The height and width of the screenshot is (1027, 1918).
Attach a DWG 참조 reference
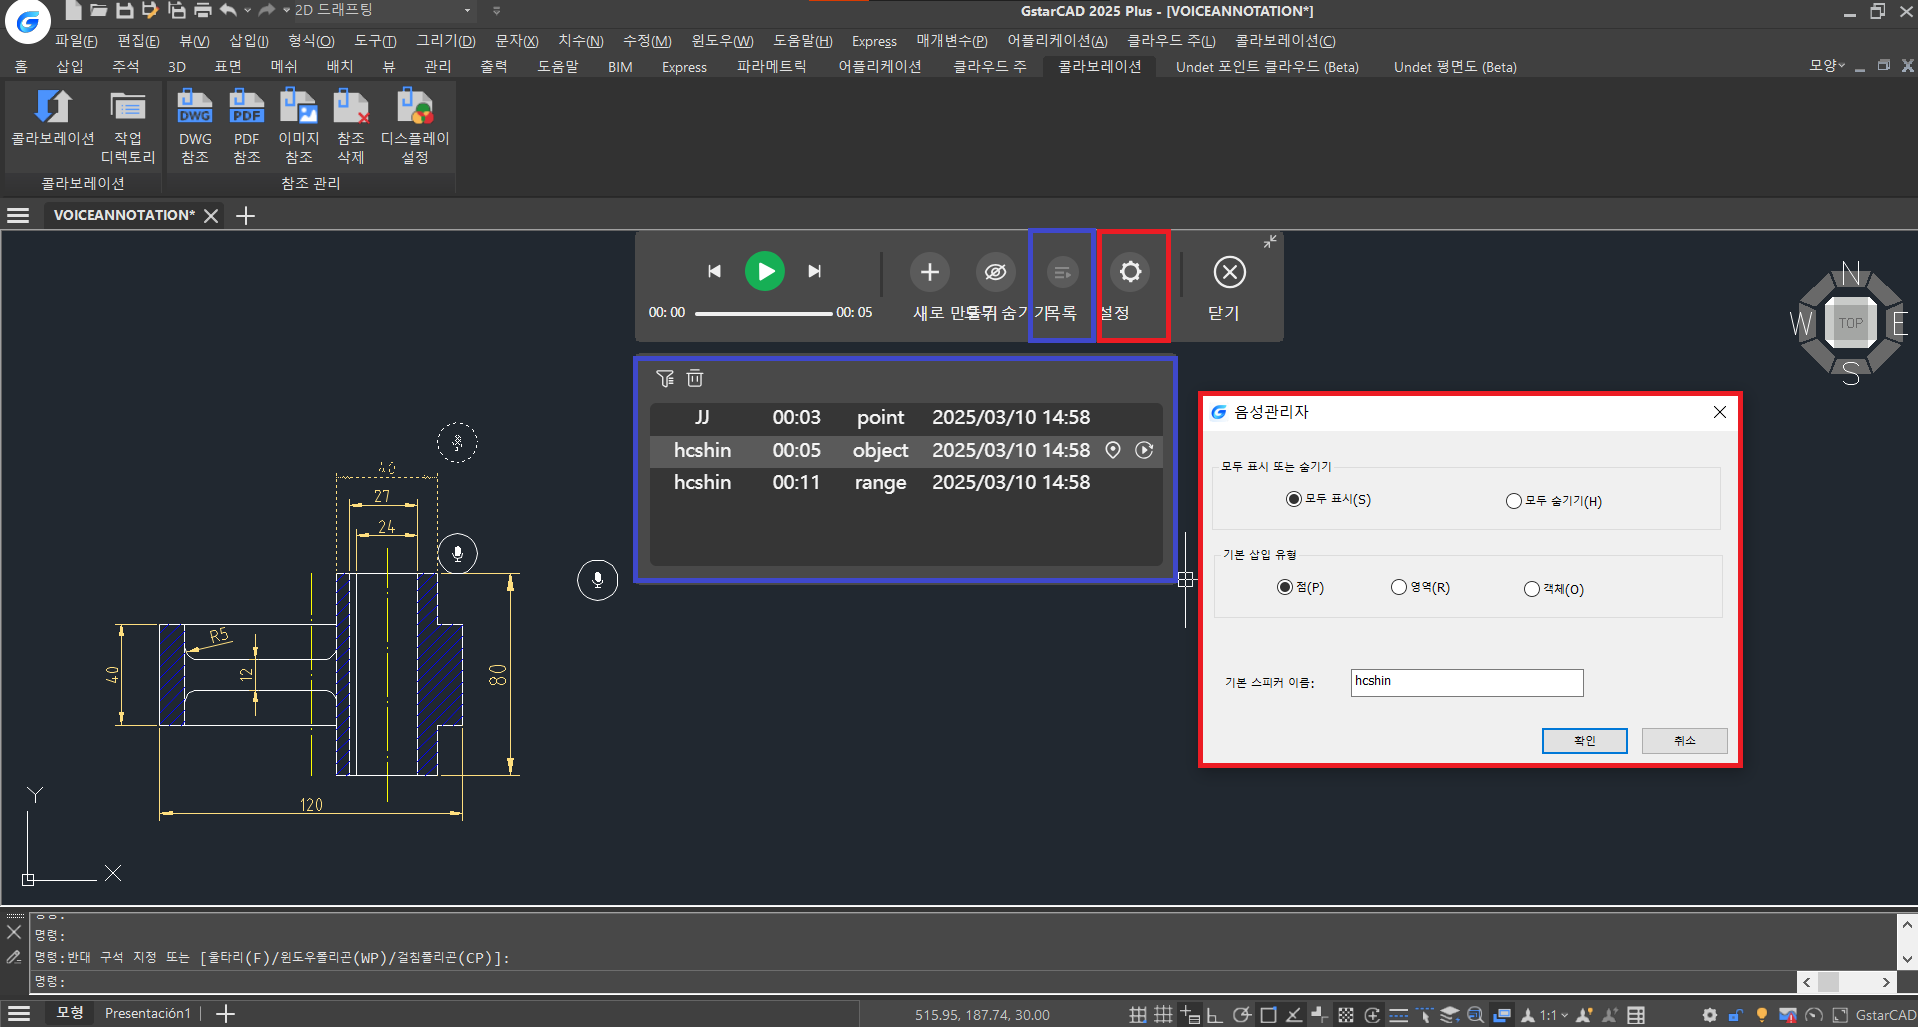(x=195, y=127)
